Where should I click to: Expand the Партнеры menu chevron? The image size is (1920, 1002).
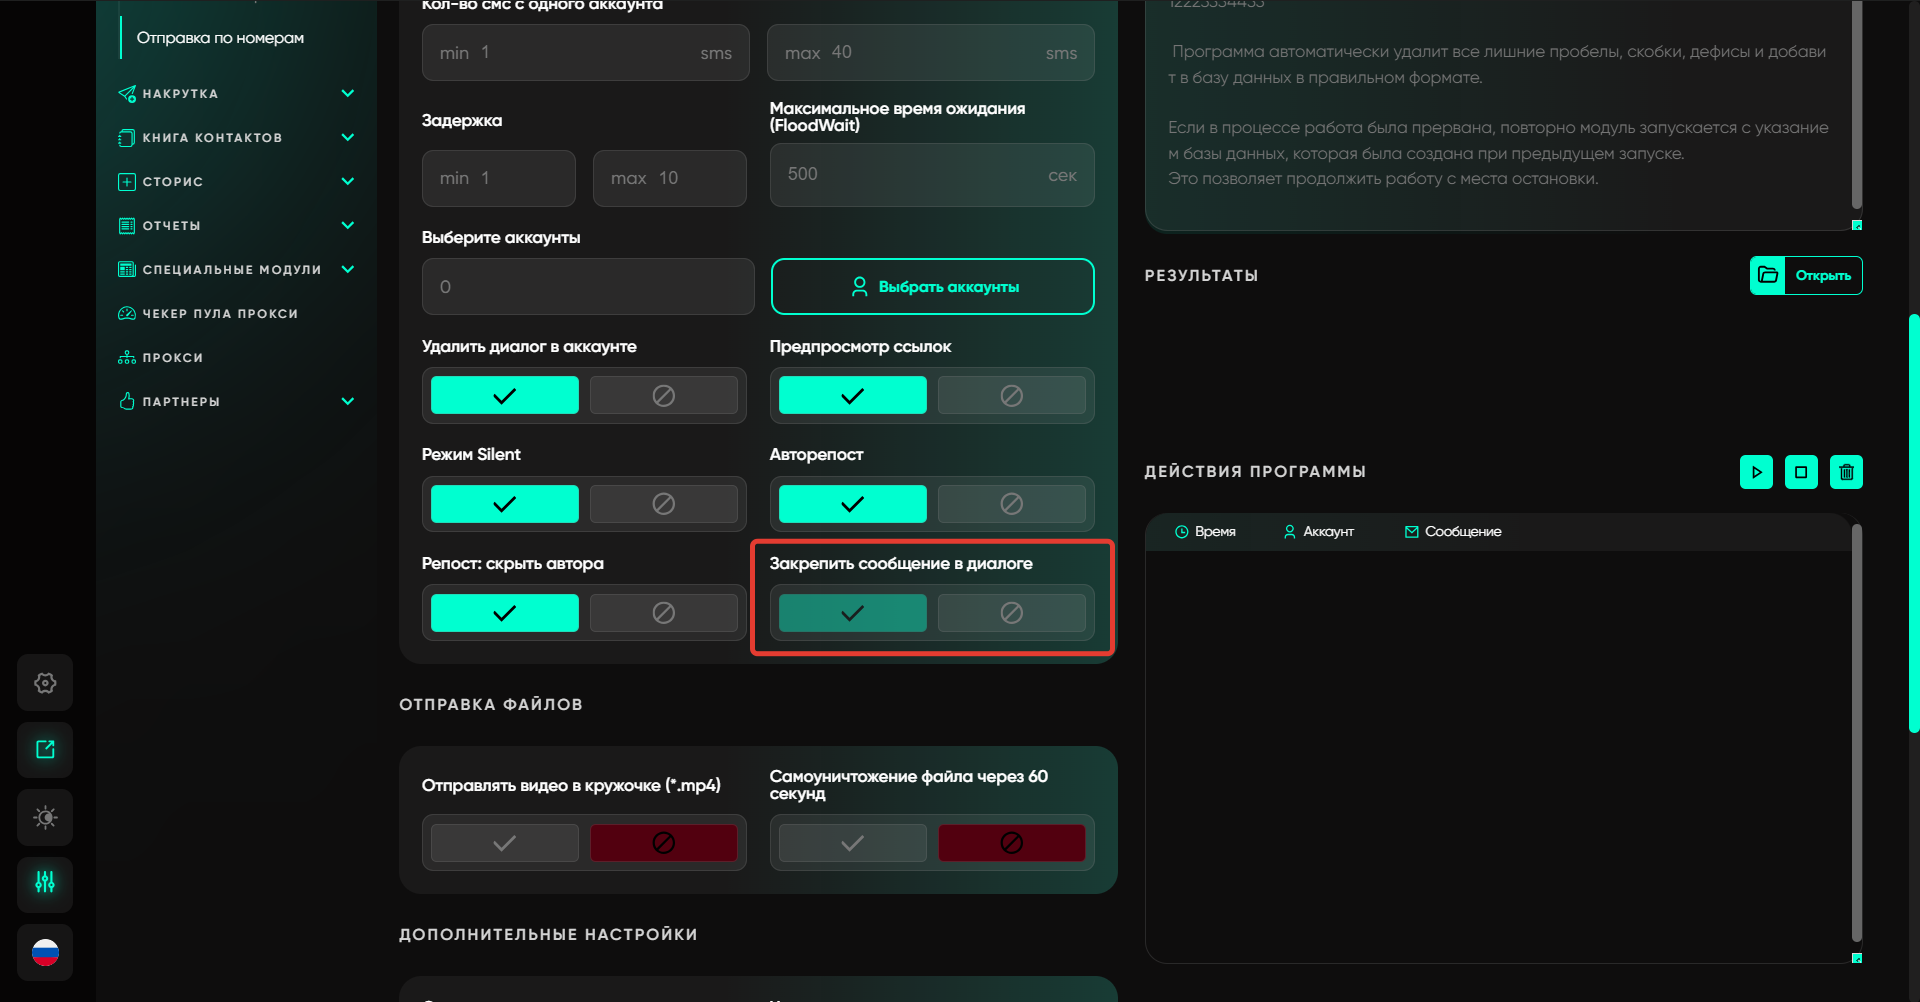[x=348, y=402]
